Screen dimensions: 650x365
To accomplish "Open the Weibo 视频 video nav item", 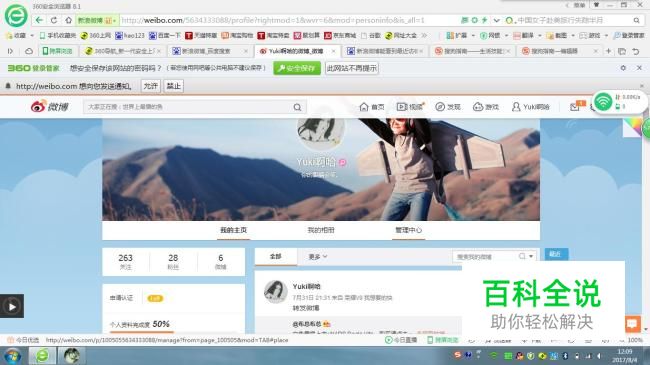I will coord(410,107).
